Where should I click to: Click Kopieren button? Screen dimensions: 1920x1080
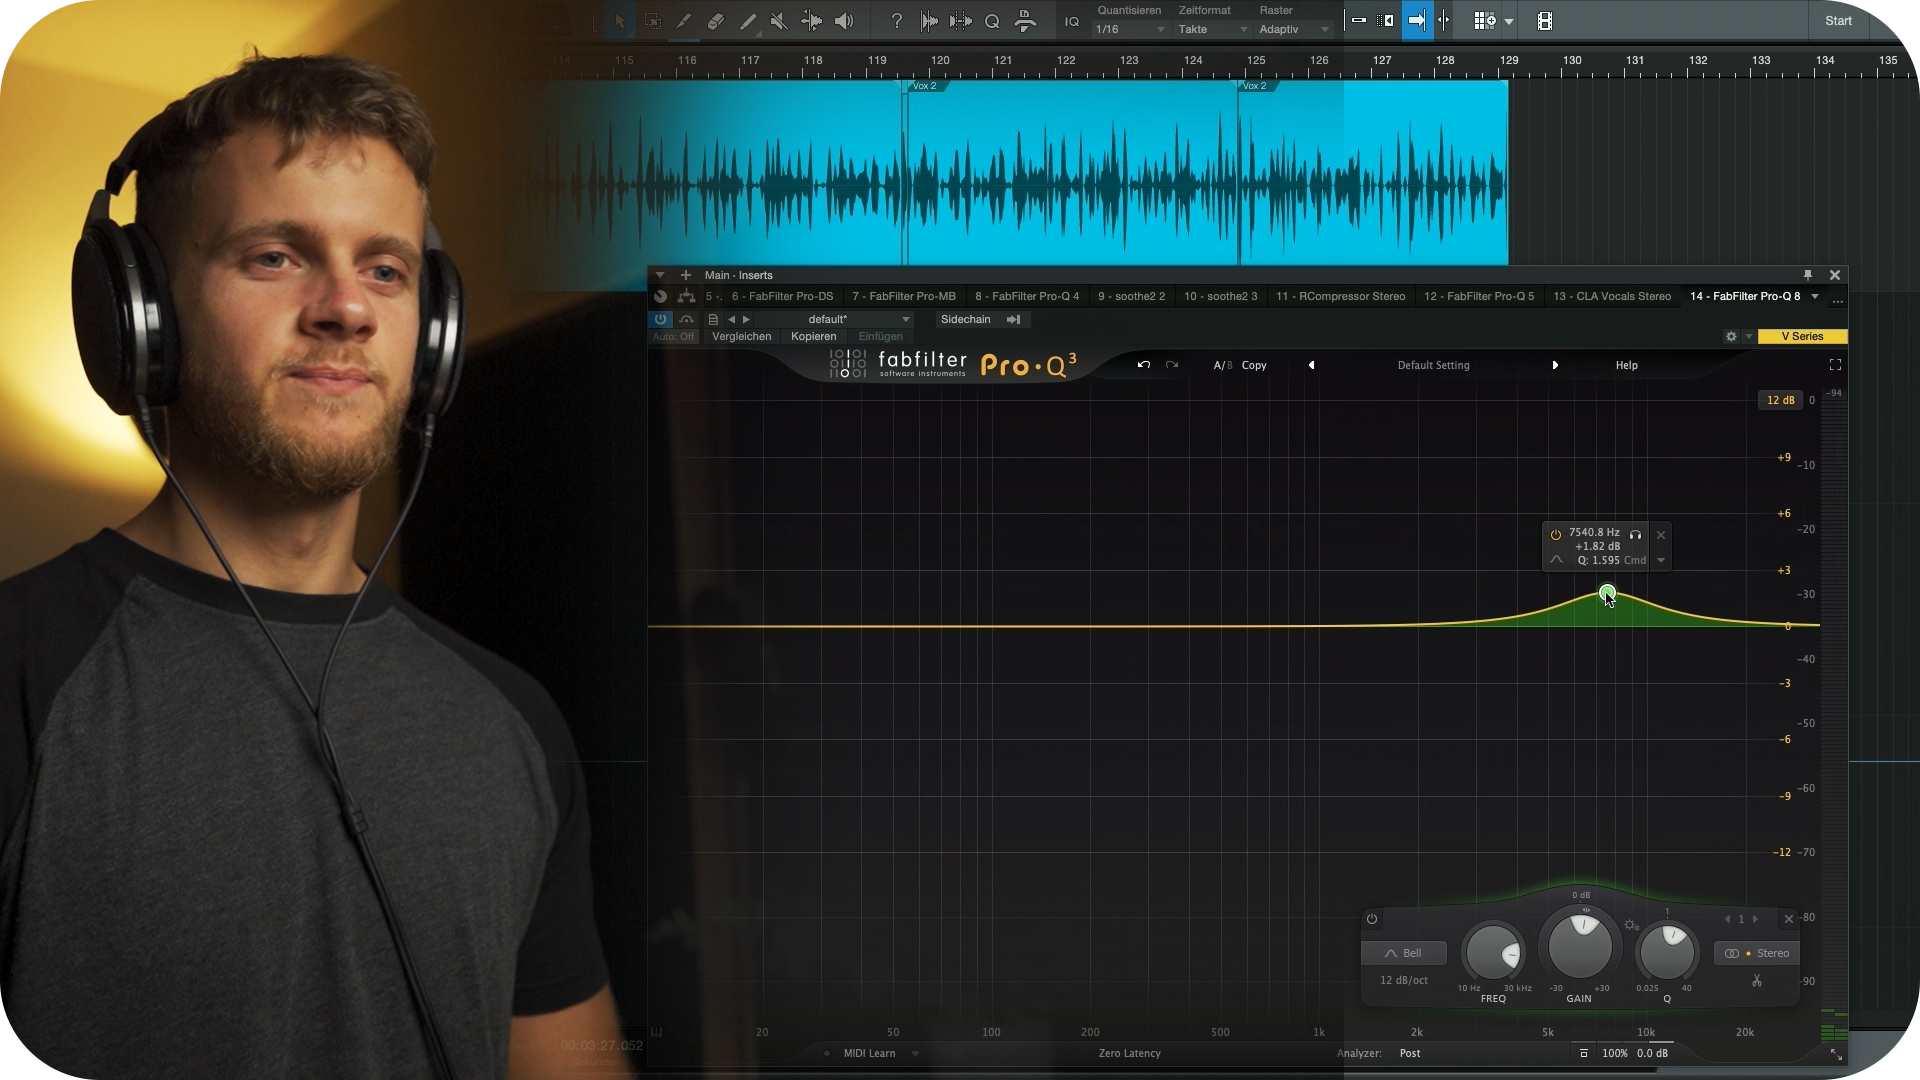click(813, 337)
